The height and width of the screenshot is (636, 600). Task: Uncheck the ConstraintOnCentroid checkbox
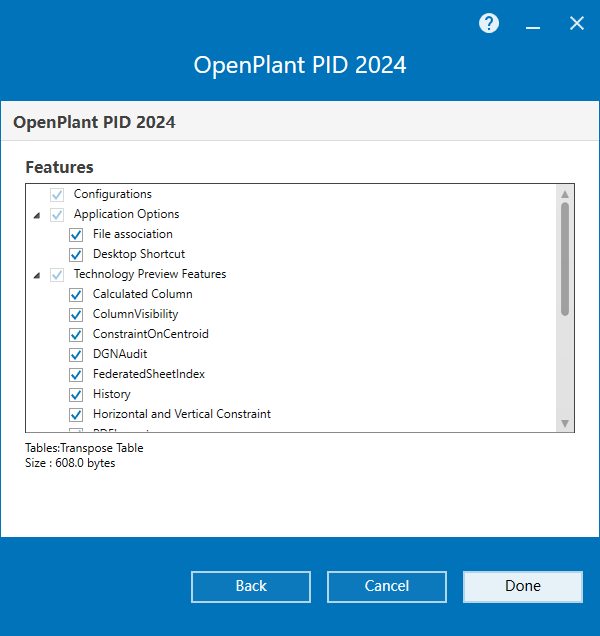pyautogui.click(x=76, y=335)
